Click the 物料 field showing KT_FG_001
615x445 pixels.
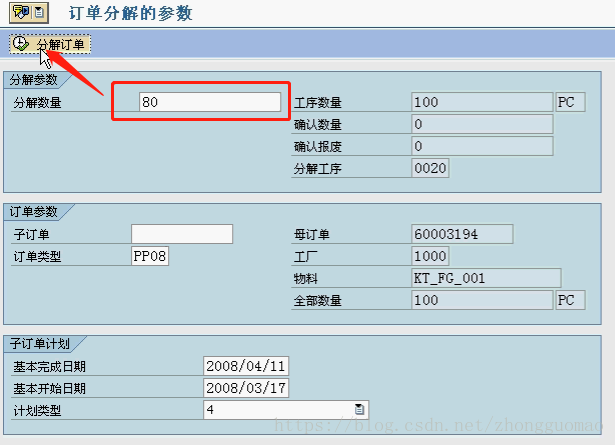coord(486,278)
